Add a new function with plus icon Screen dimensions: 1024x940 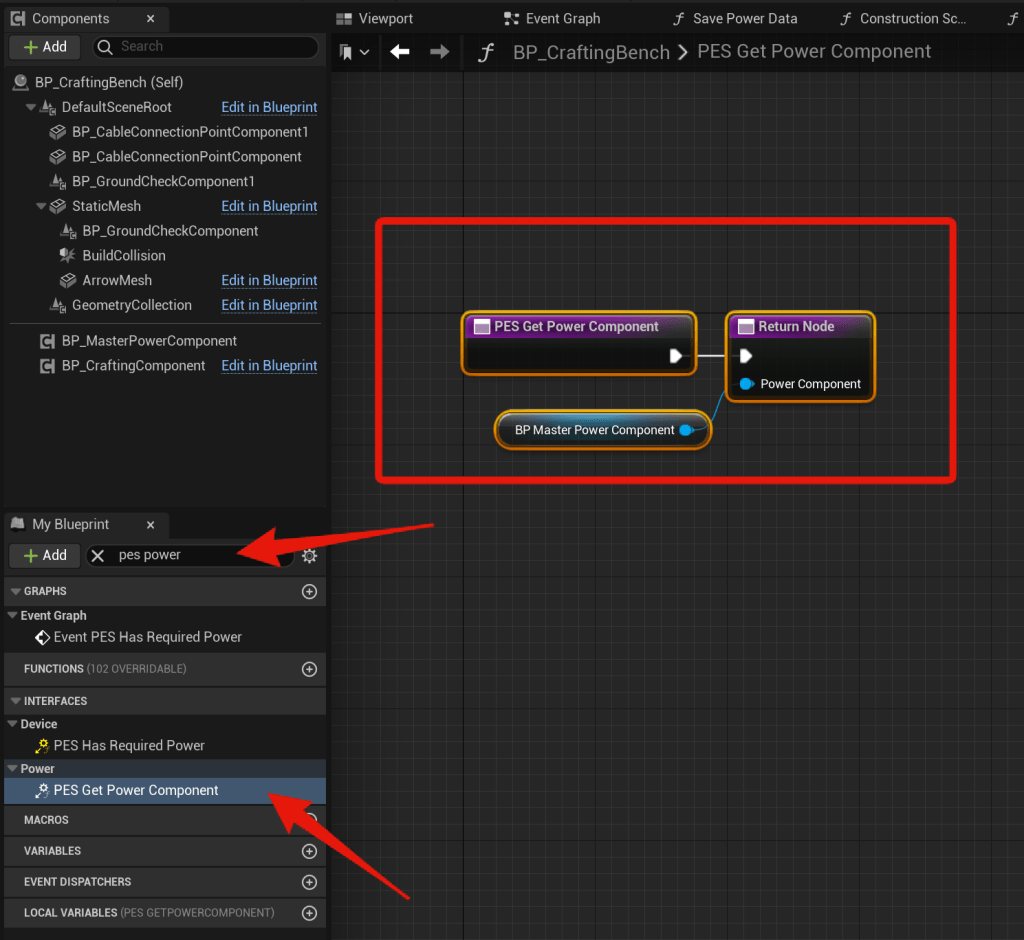tap(309, 669)
